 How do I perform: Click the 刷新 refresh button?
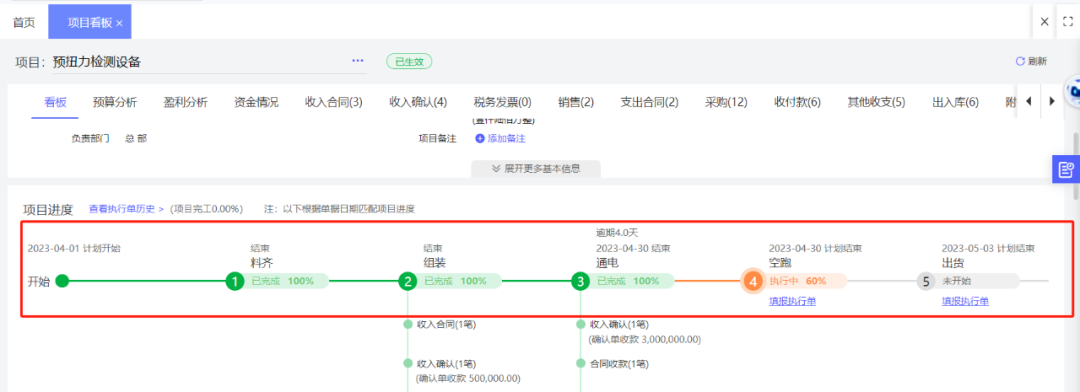coord(1031,61)
